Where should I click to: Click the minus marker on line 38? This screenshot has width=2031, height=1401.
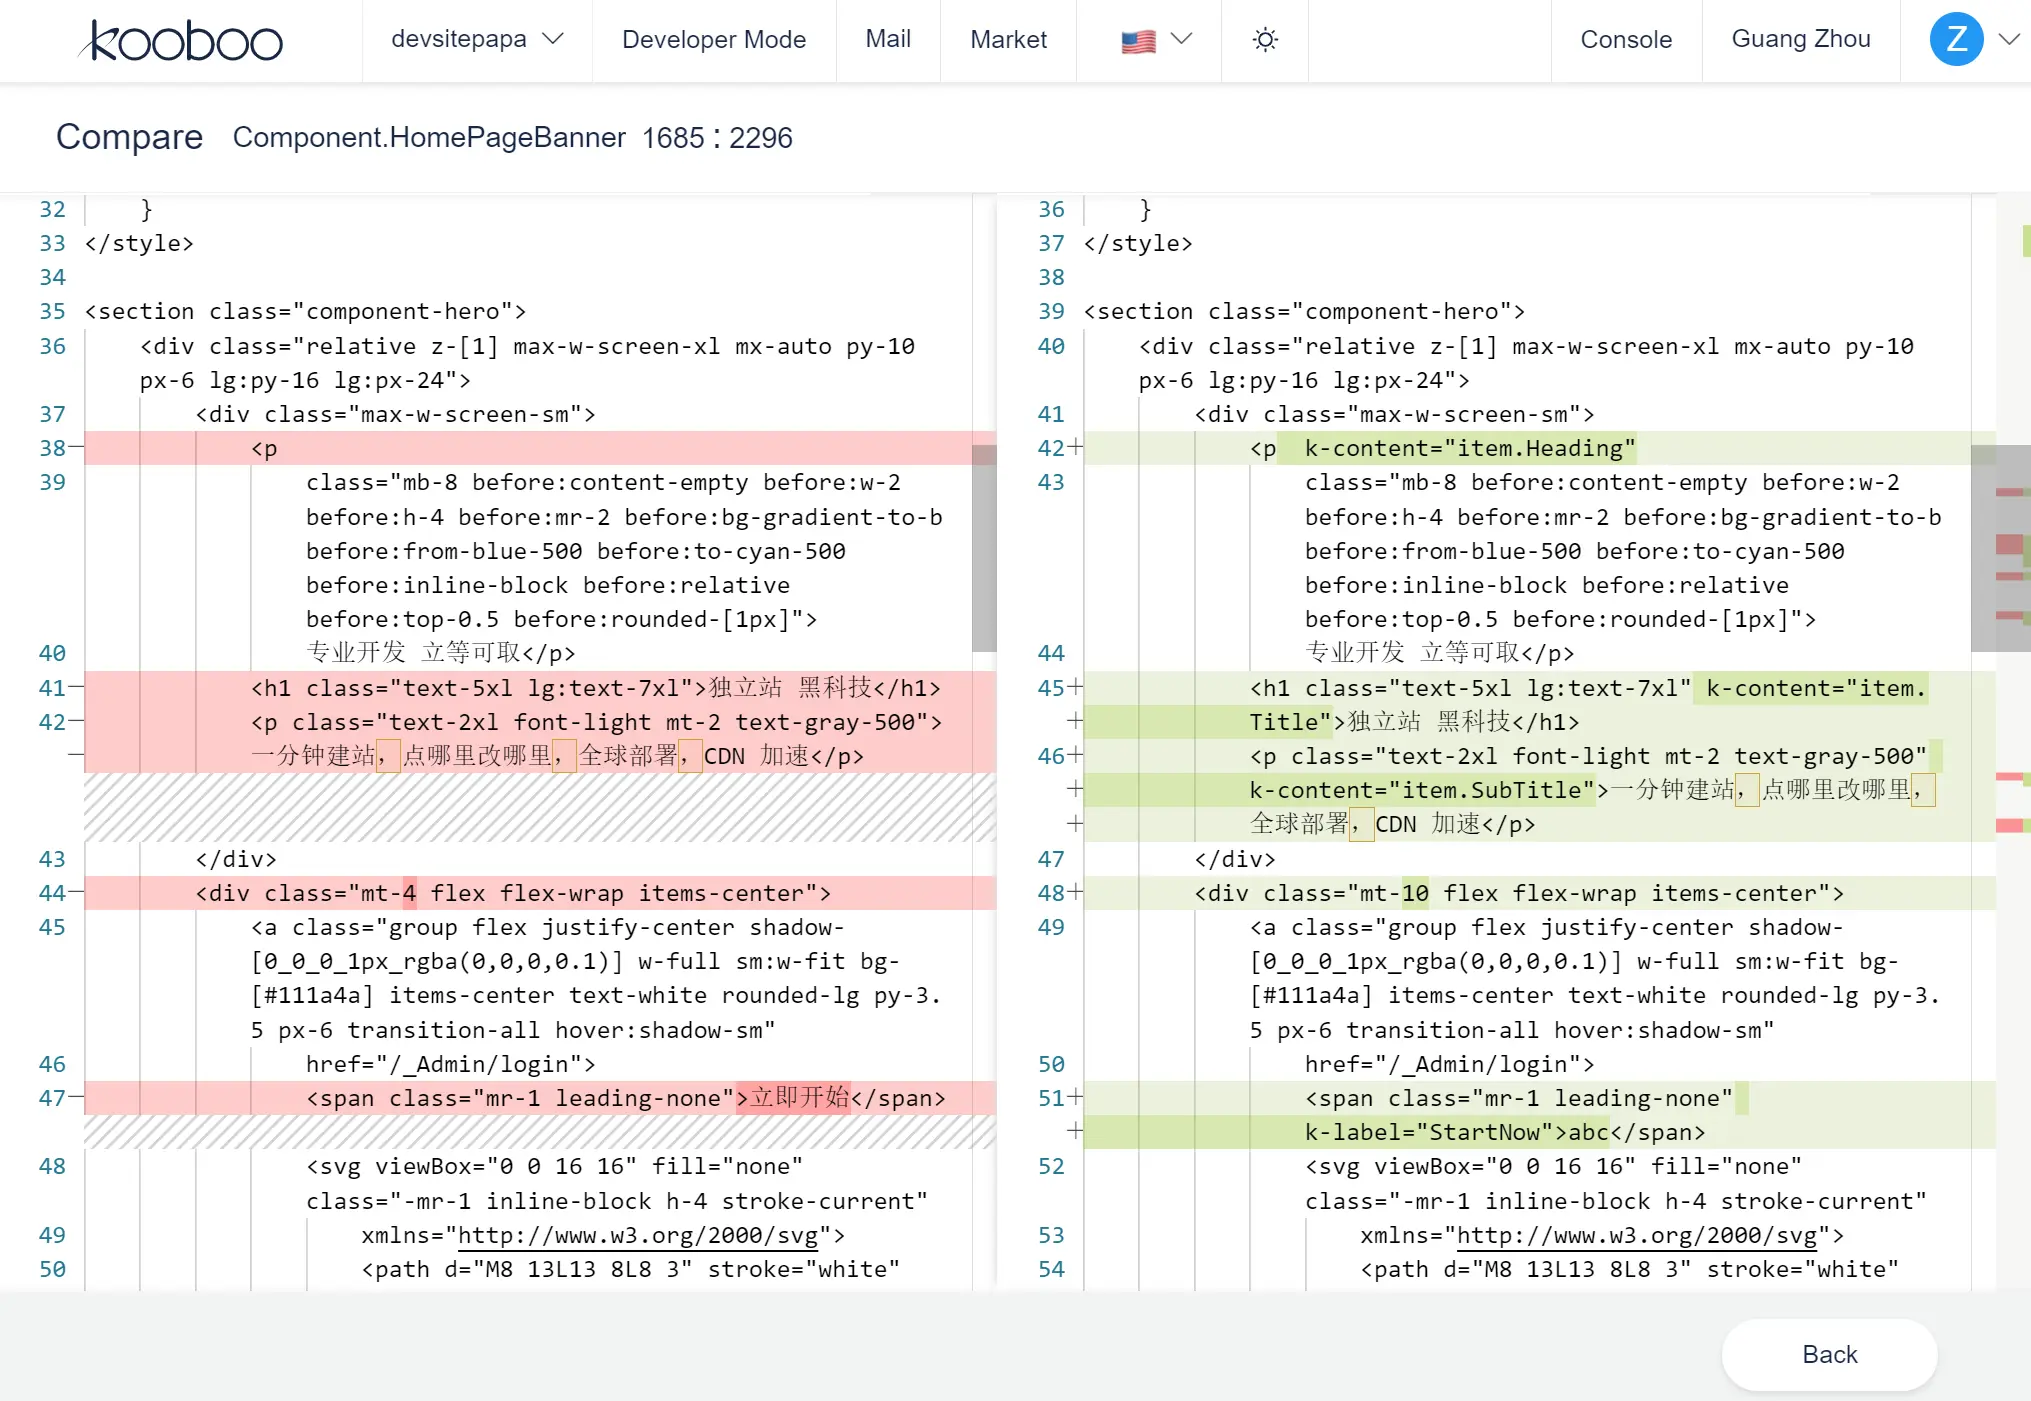[x=77, y=448]
